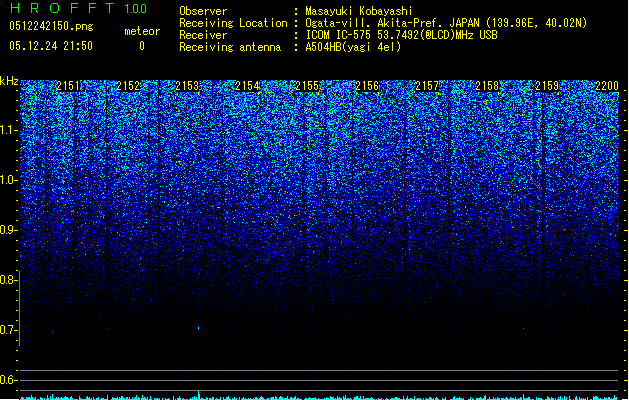Click the bright echo spot near 2153 at 0.7 kHz

[199, 328]
